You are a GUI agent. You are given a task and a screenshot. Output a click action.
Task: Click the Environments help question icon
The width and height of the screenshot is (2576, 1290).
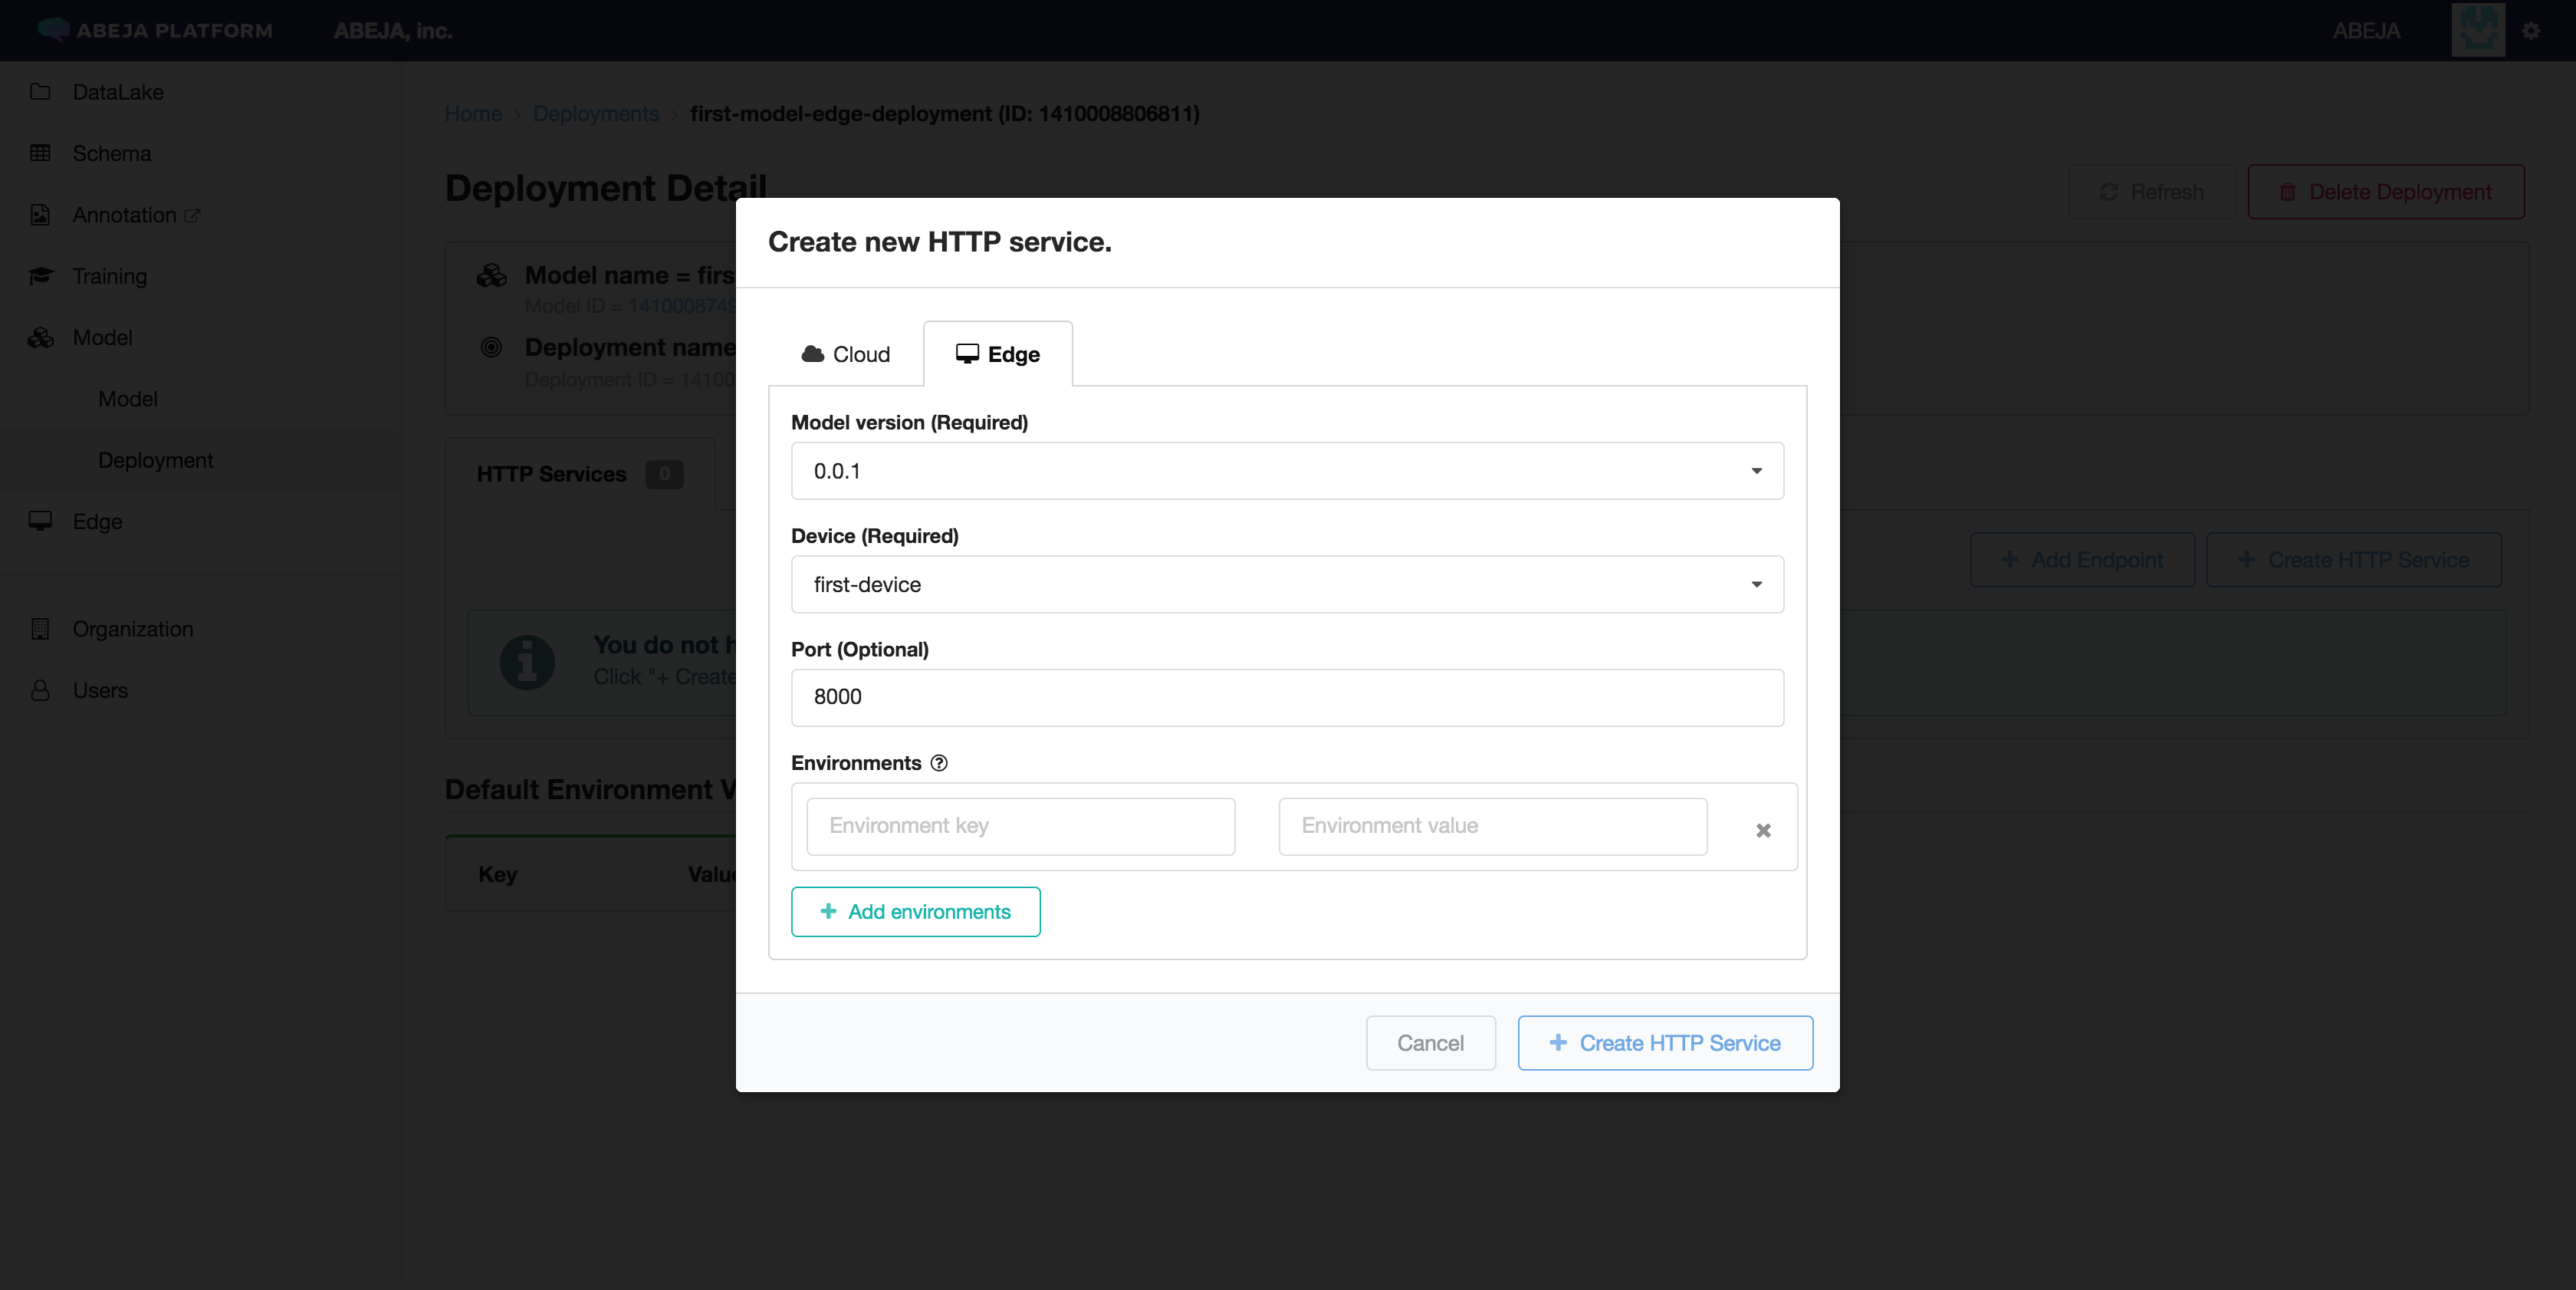pos(939,763)
